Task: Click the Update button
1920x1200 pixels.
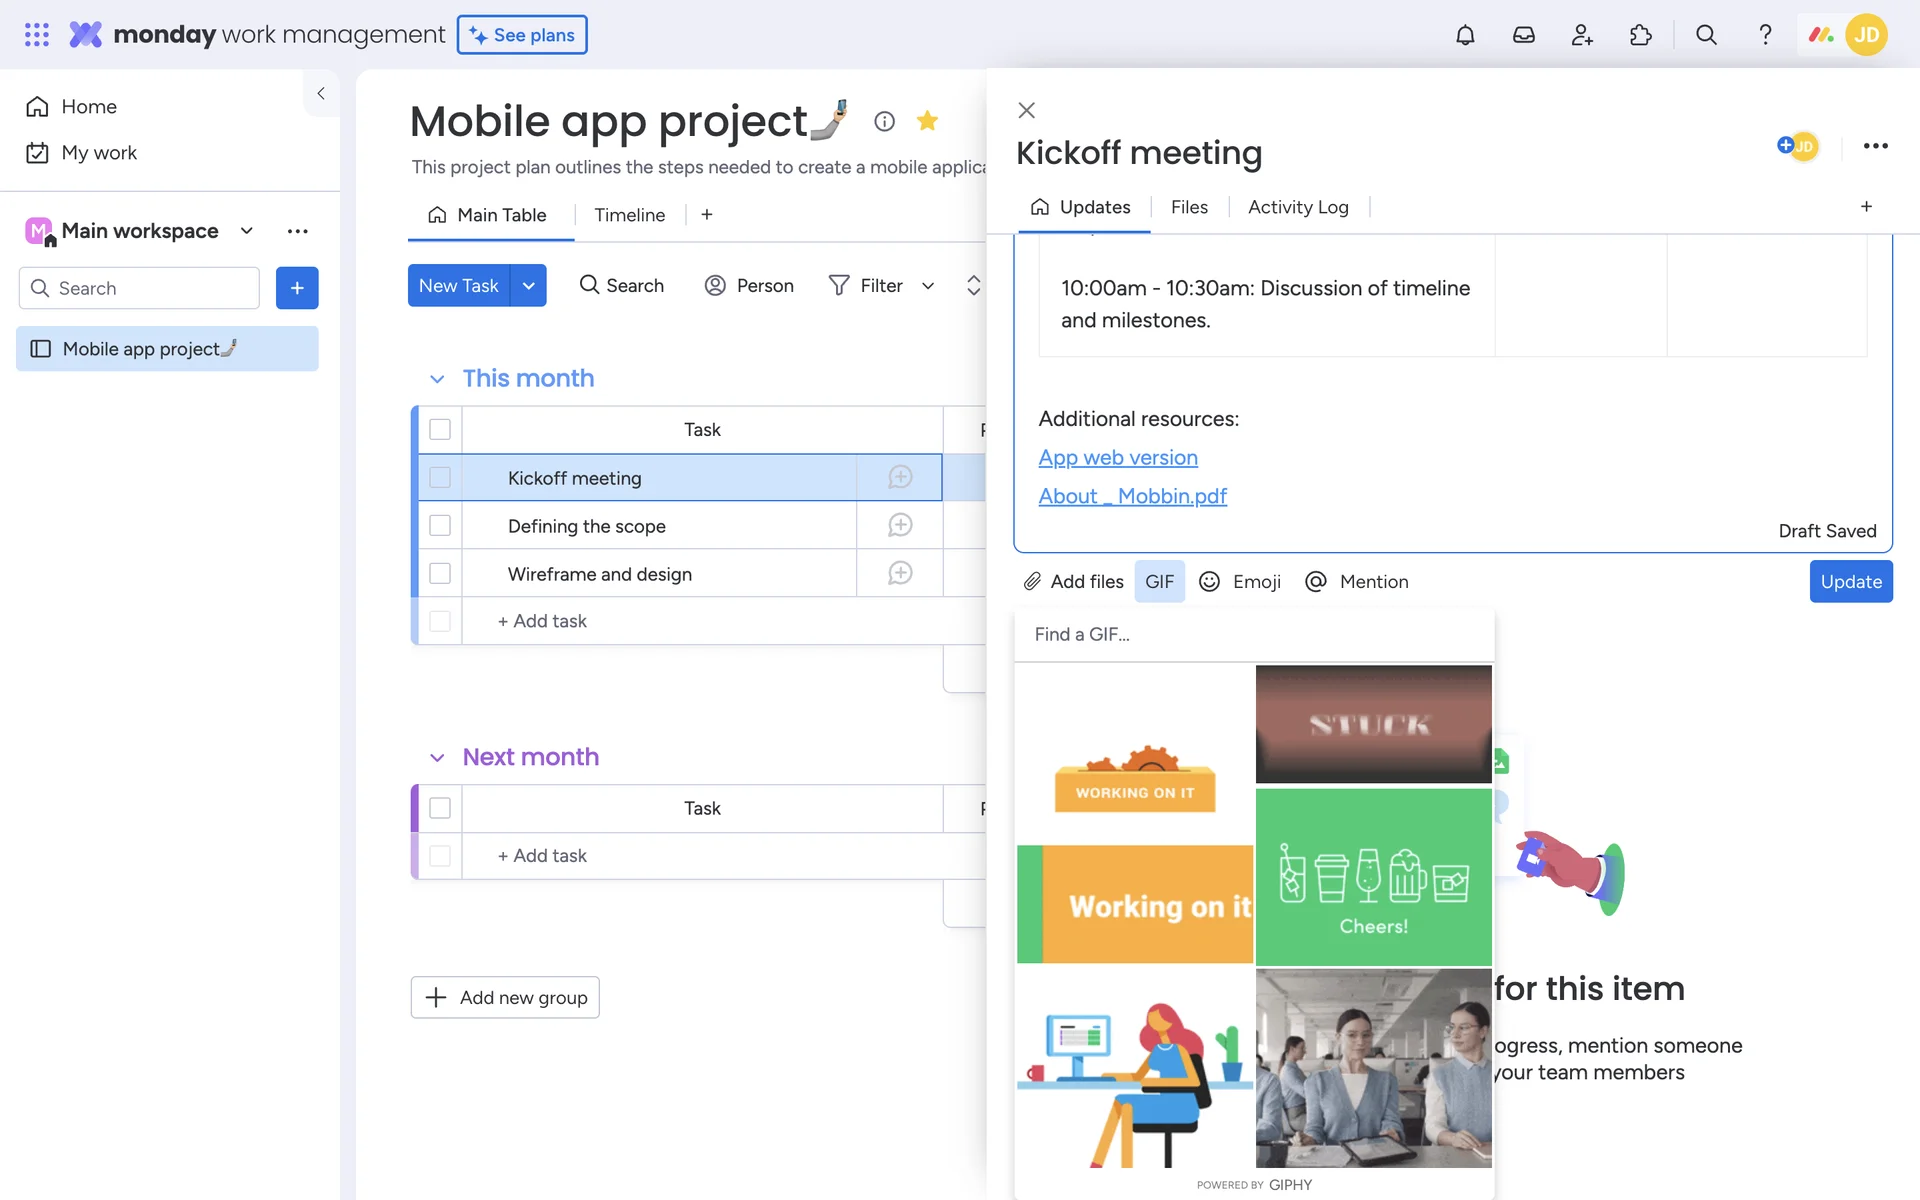Action: tap(1850, 582)
